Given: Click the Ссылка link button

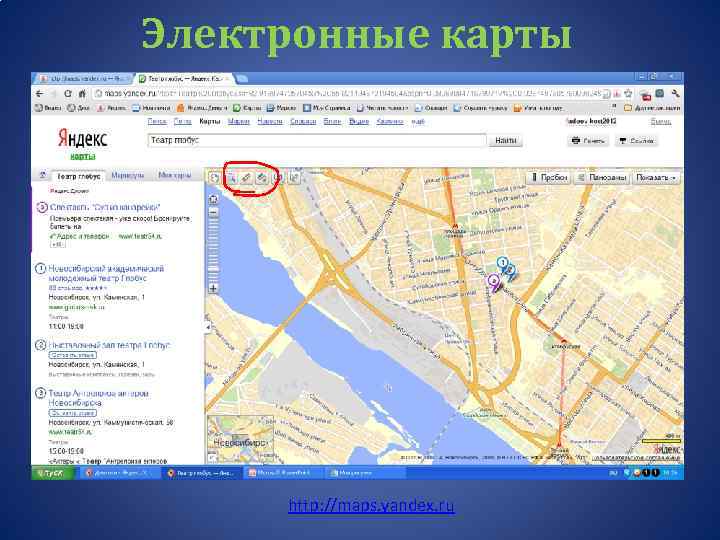Looking at the screenshot, I should point(636,141).
